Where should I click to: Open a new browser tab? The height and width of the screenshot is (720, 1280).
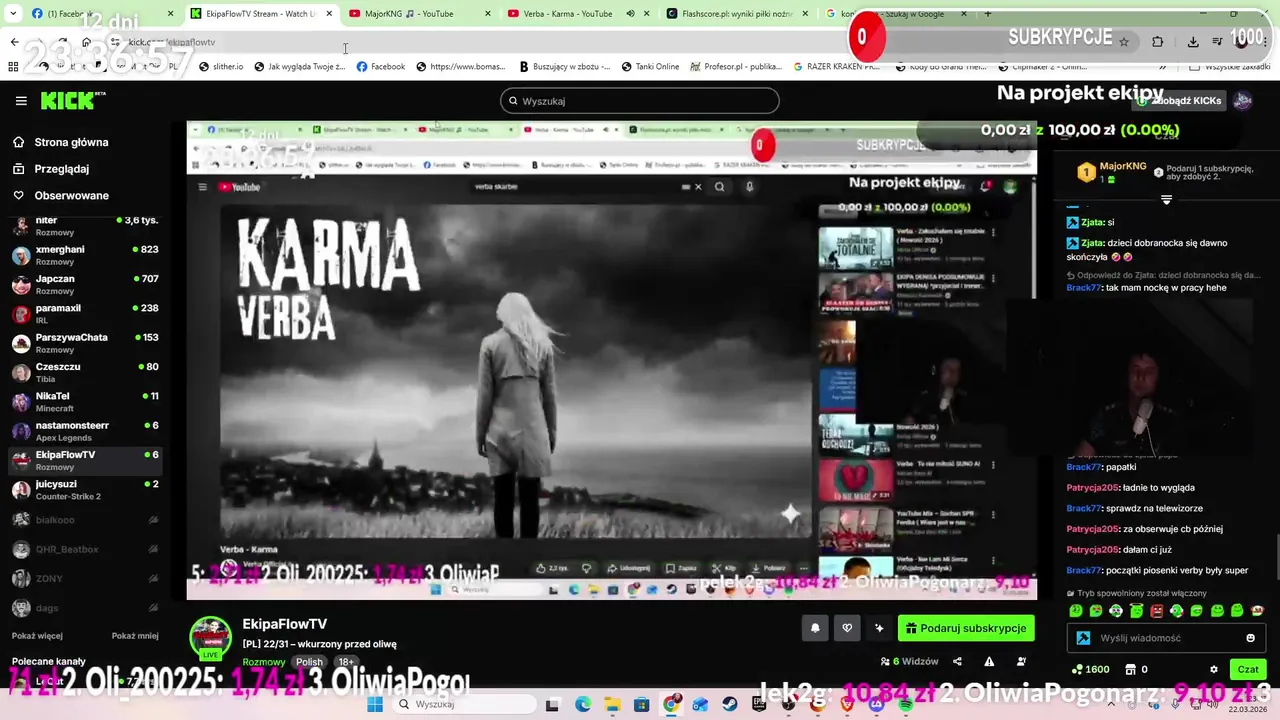coord(988,14)
